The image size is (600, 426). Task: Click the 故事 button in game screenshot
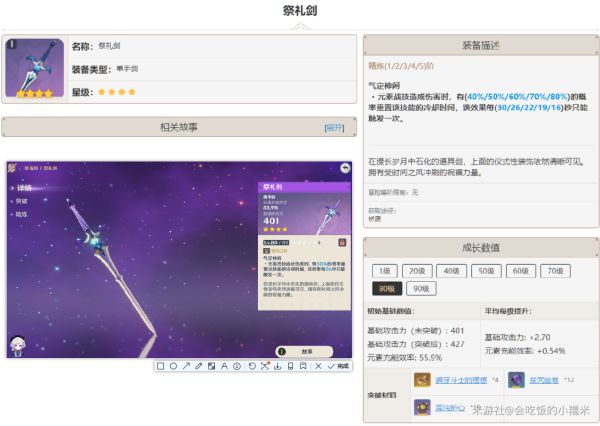click(x=304, y=351)
